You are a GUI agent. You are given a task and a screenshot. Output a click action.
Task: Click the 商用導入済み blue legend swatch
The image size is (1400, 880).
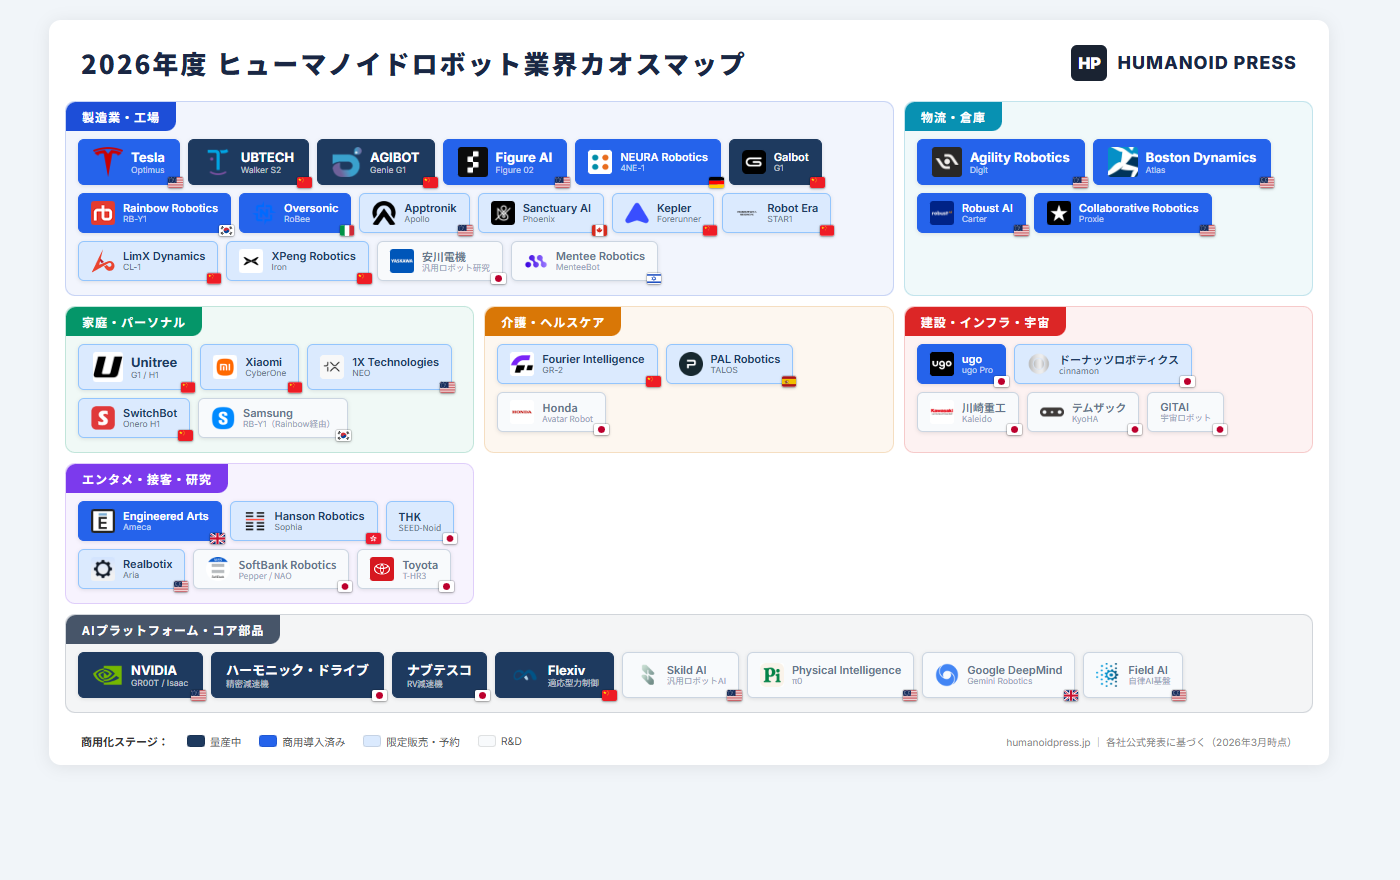pyautogui.click(x=268, y=741)
